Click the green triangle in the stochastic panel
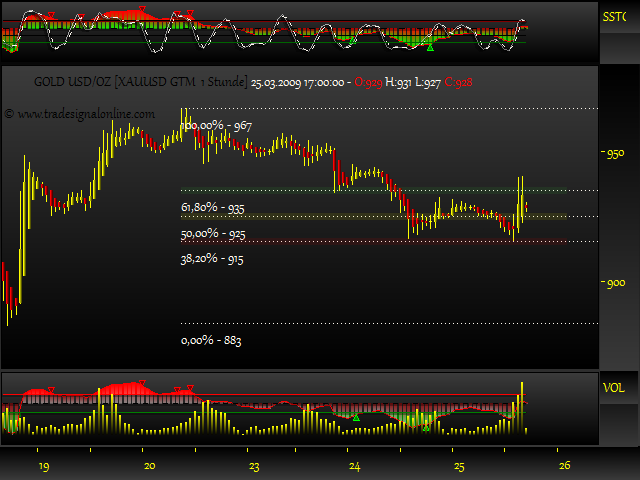640x480 pixels. coord(431,47)
